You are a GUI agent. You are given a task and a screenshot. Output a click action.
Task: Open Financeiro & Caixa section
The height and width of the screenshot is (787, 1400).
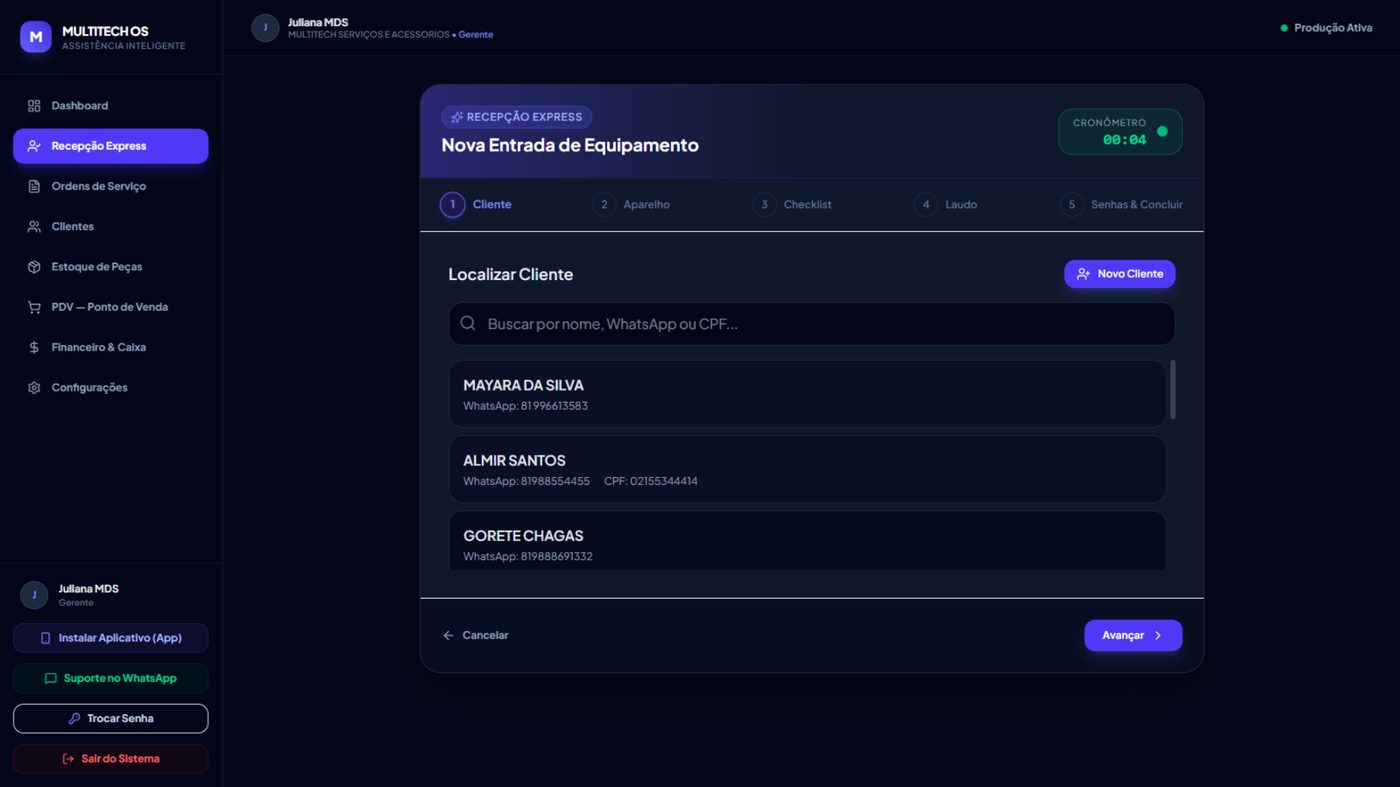tap(111, 347)
